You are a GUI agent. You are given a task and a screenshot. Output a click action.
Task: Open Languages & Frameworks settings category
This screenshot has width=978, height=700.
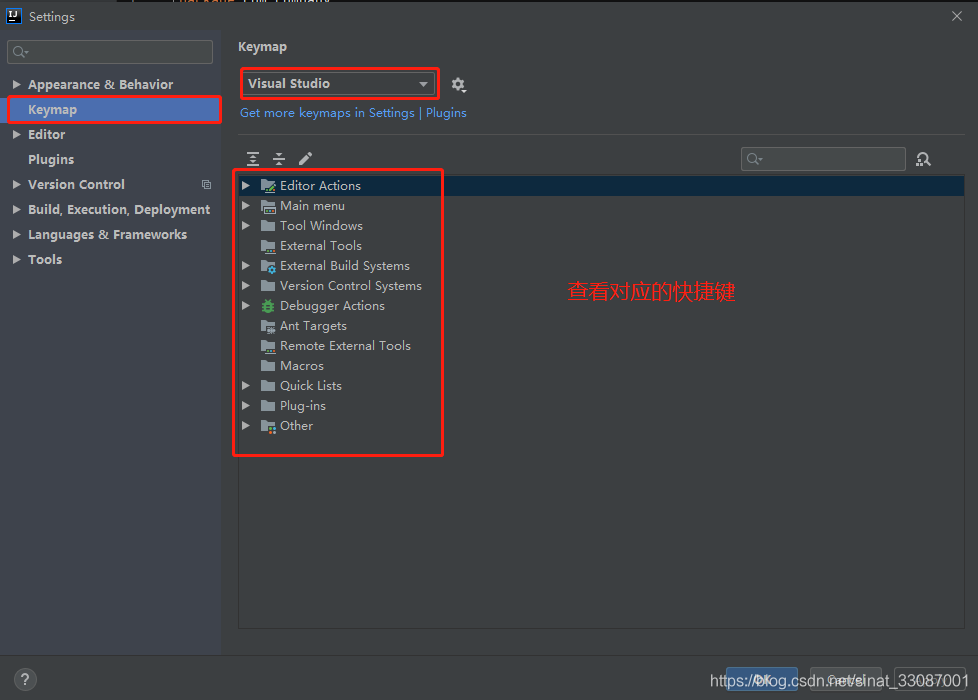click(x=107, y=235)
